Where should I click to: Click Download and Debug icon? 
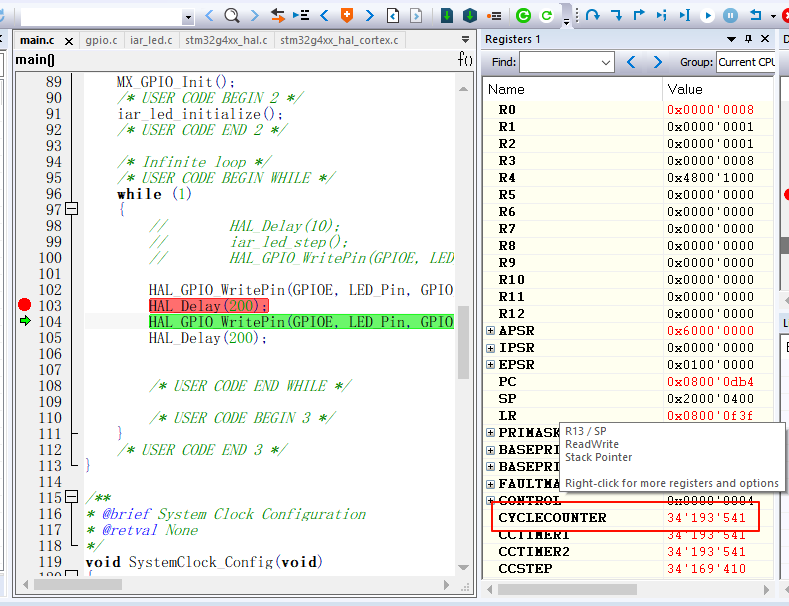pos(446,16)
